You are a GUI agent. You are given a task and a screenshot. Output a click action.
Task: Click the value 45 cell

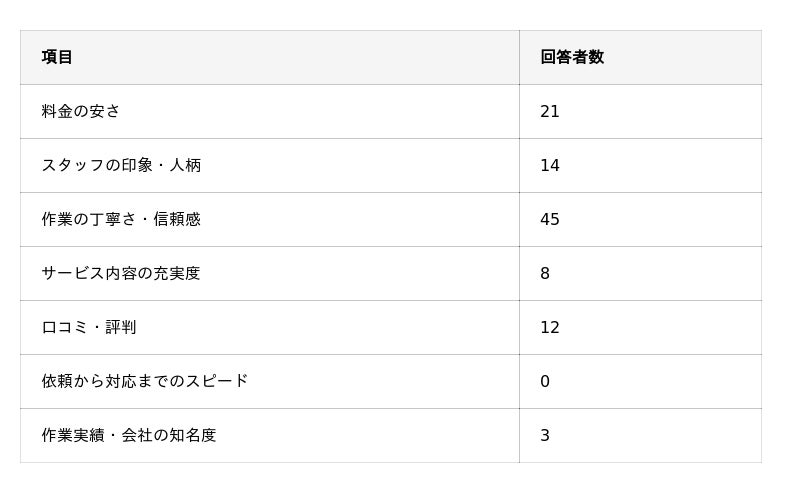click(550, 219)
